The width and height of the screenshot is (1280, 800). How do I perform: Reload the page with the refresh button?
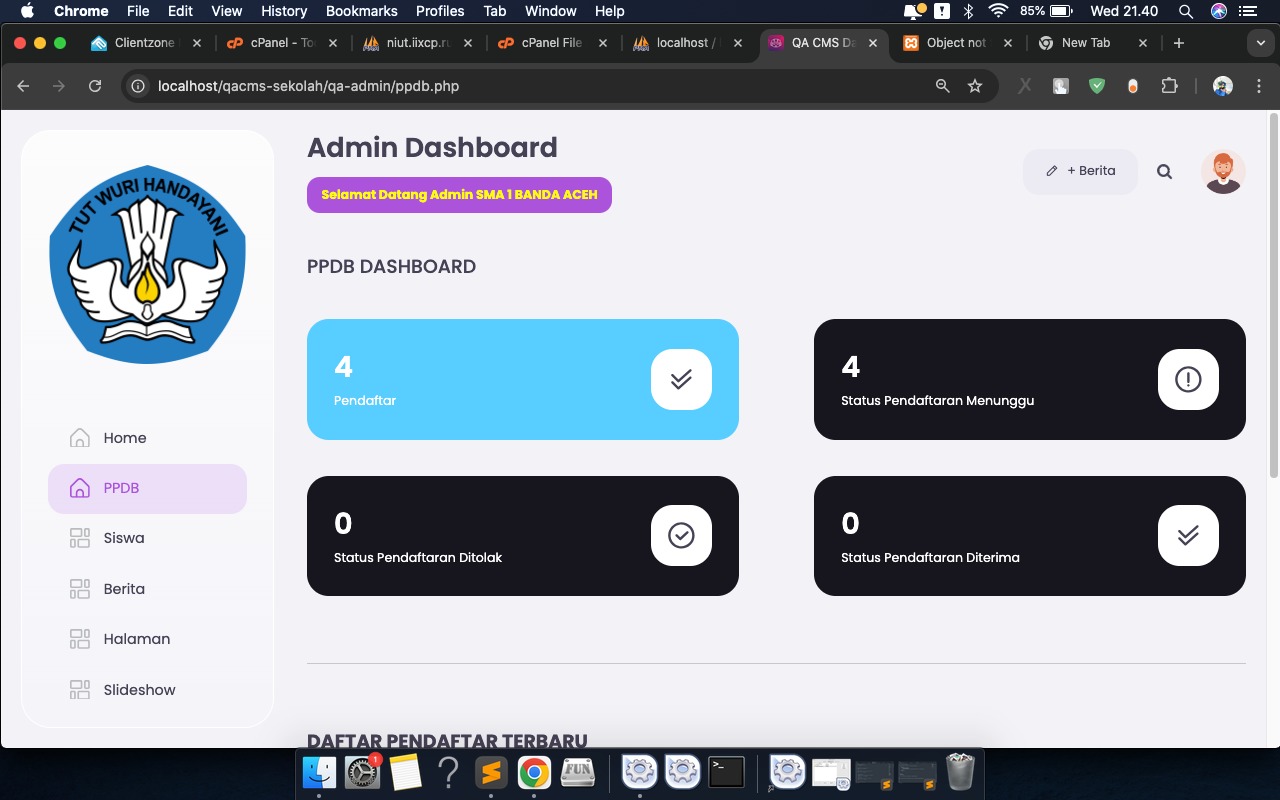point(95,86)
